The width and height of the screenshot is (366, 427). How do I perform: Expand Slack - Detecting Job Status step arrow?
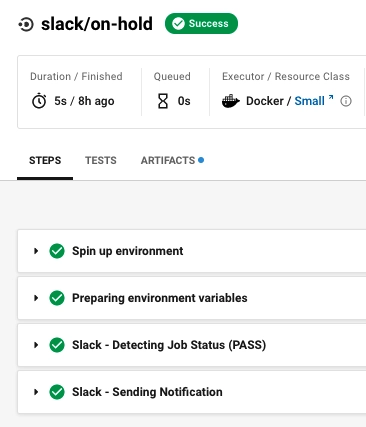click(36, 345)
